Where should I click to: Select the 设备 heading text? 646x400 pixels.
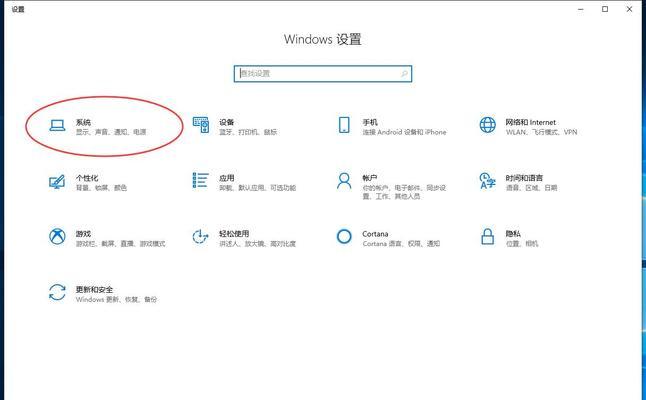click(227, 122)
